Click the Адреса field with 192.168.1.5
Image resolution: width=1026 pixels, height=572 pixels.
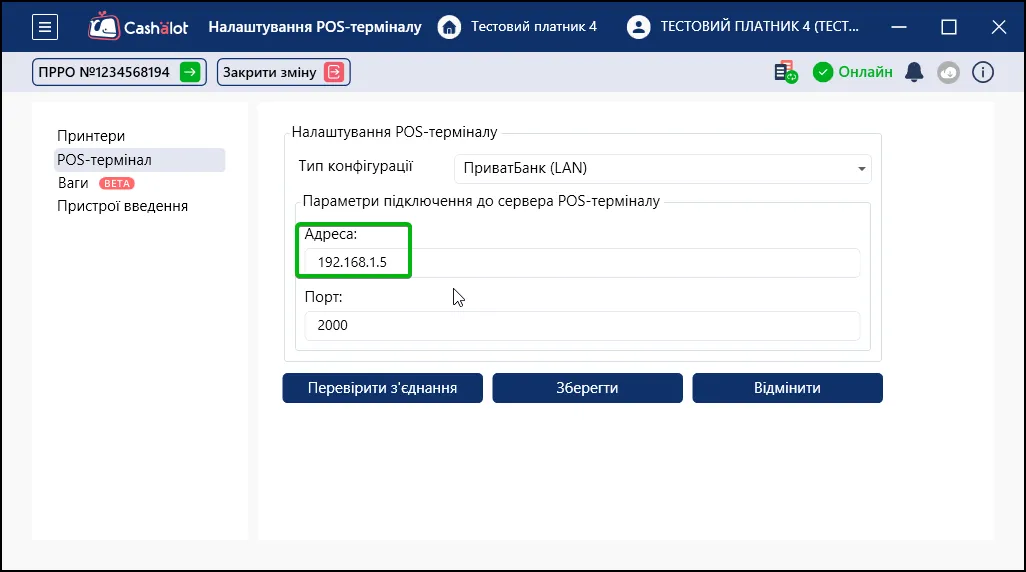(x=582, y=262)
